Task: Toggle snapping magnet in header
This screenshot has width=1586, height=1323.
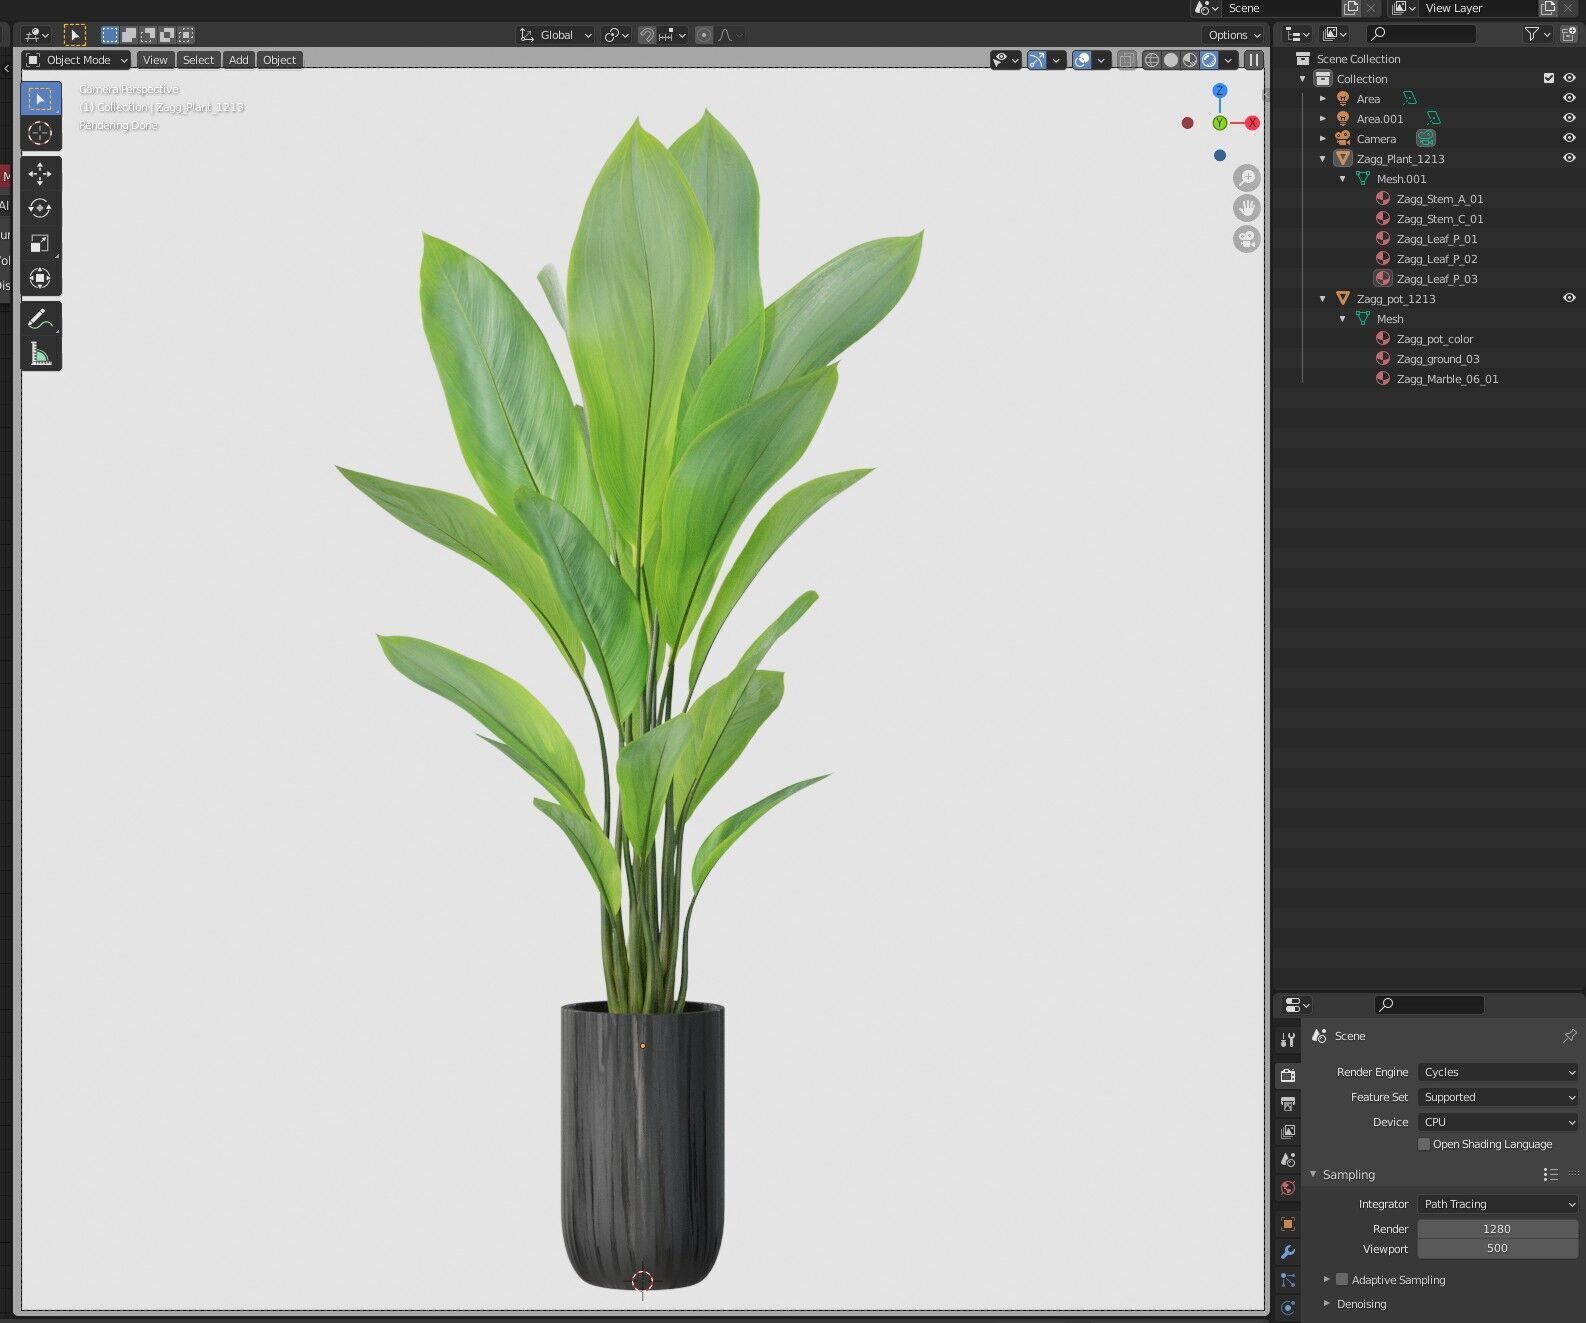Action: (x=647, y=35)
